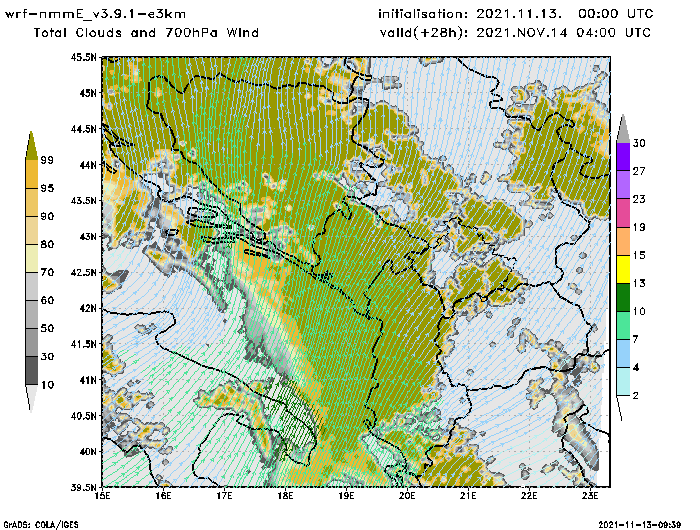
Task: Click the 27 label on wind legend
Action: pos(639,171)
